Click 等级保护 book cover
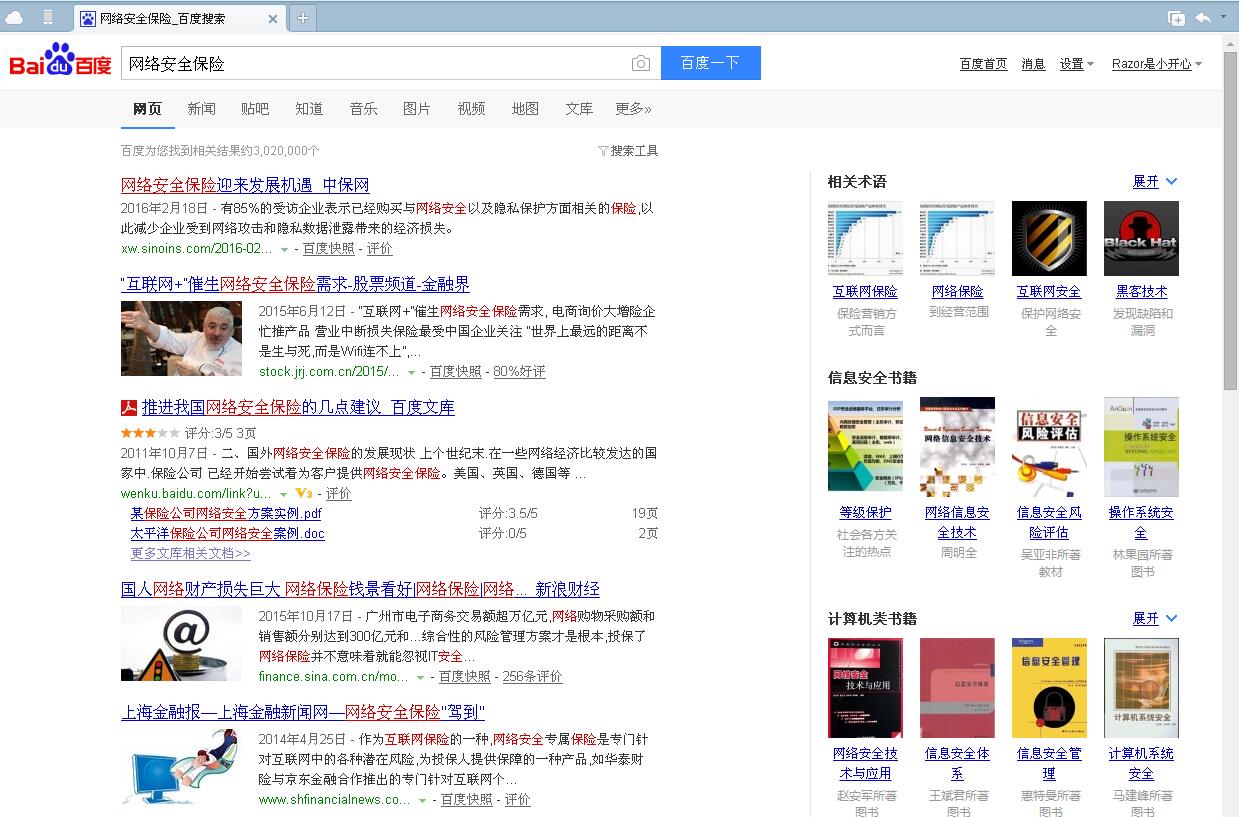Image resolution: width=1239 pixels, height=817 pixels. click(865, 447)
